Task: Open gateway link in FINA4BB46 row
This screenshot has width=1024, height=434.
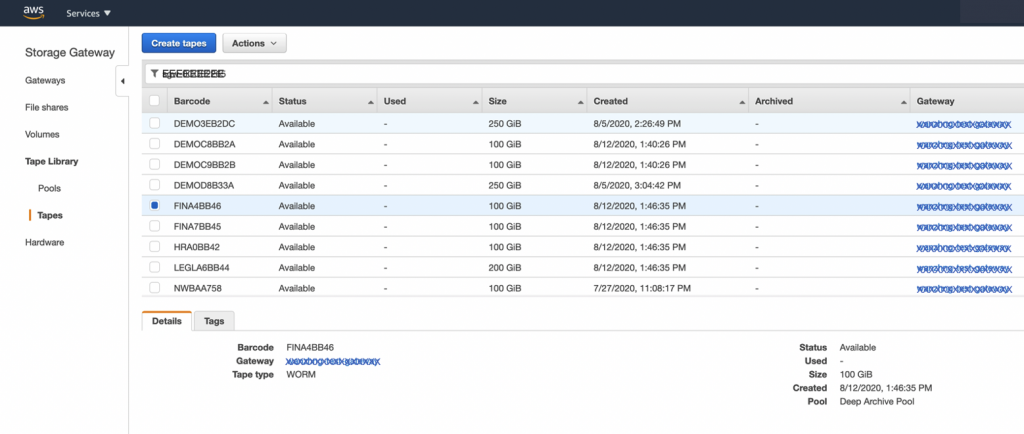Action: coord(964,206)
